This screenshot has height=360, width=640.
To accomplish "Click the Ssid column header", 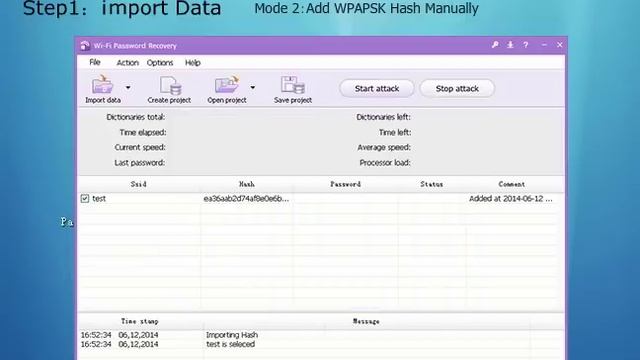I will (139, 184).
